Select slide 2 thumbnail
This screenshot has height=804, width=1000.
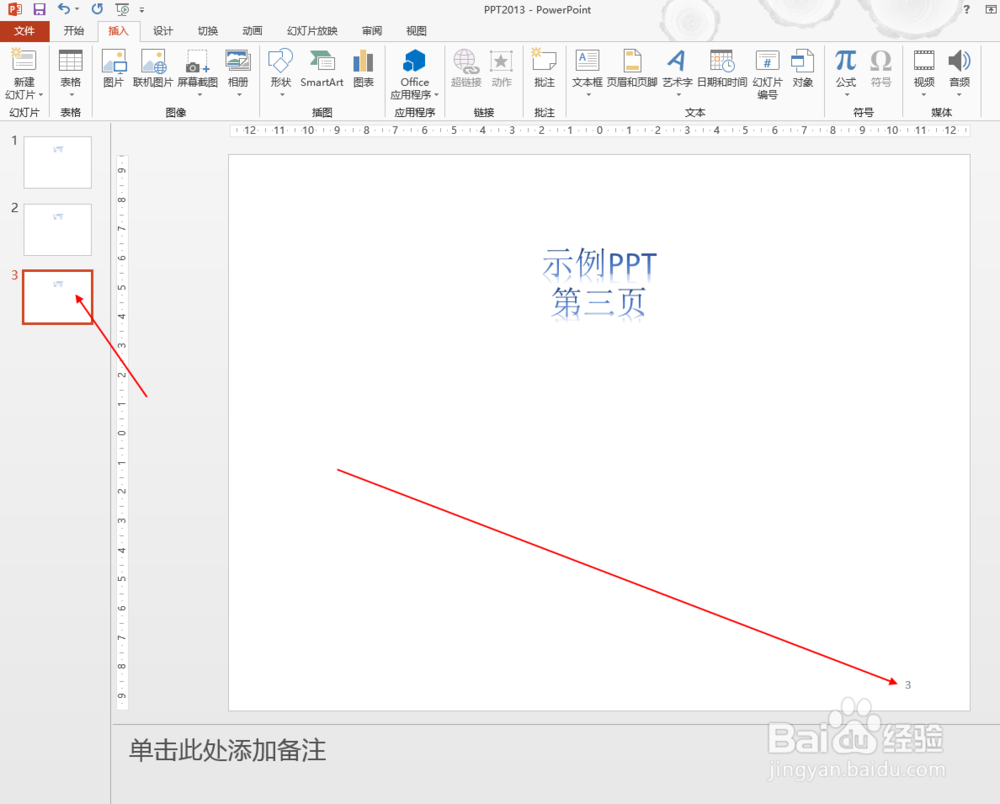point(57,230)
